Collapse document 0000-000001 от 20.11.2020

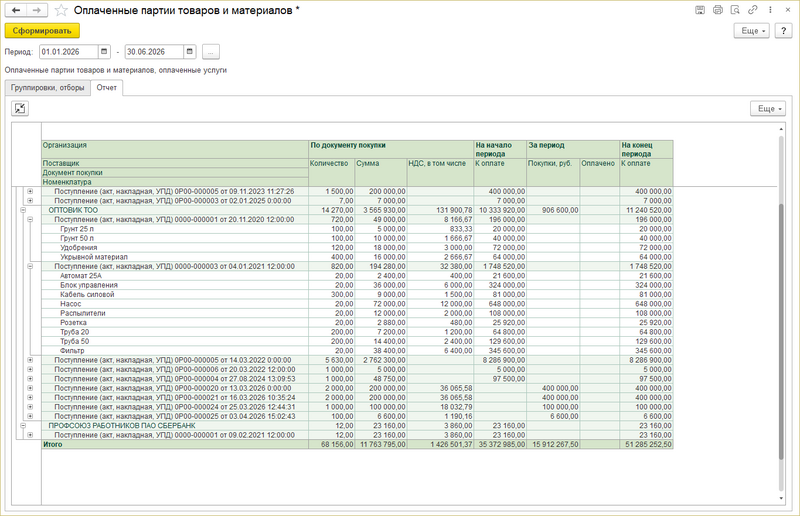coord(30,219)
